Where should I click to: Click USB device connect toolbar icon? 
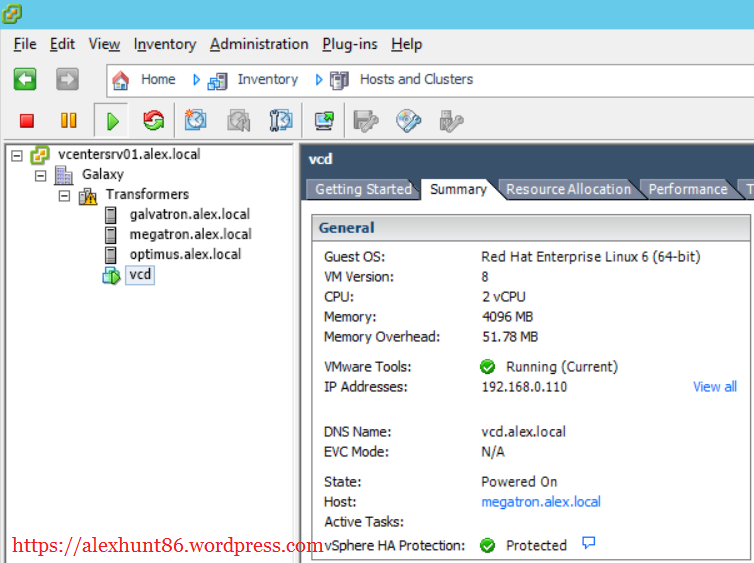(451, 121)
